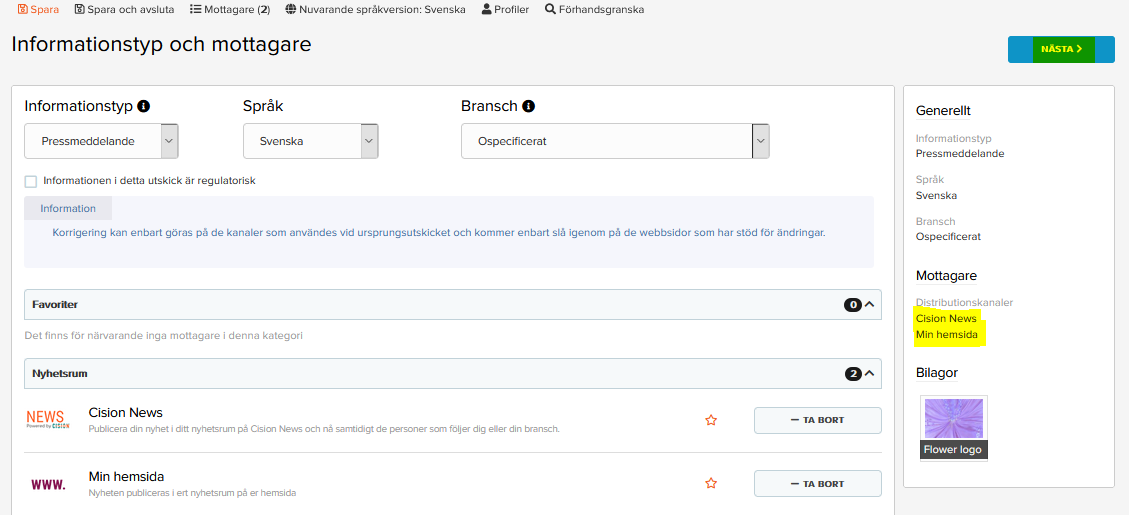Click Förhandsgranska preview in toolbar
This screenshot has height=515, width=1129.
tap(595, 10)
